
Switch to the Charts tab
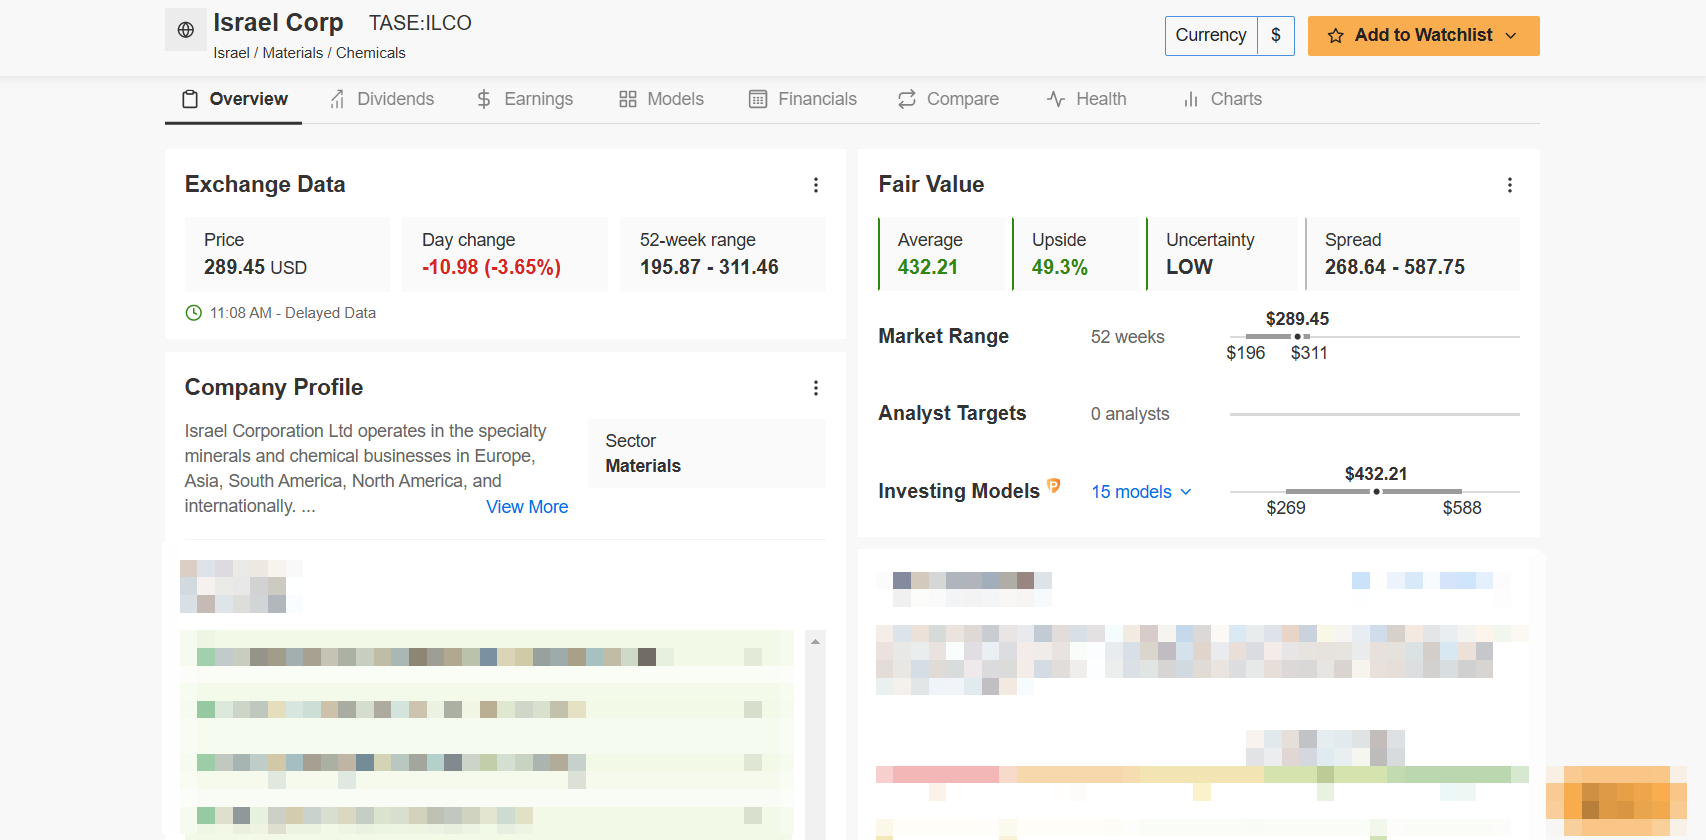click(1223, 99)
